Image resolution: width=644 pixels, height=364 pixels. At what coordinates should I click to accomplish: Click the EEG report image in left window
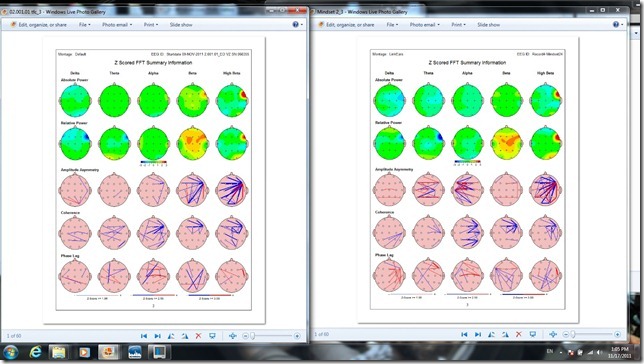[x=154, y=180]
